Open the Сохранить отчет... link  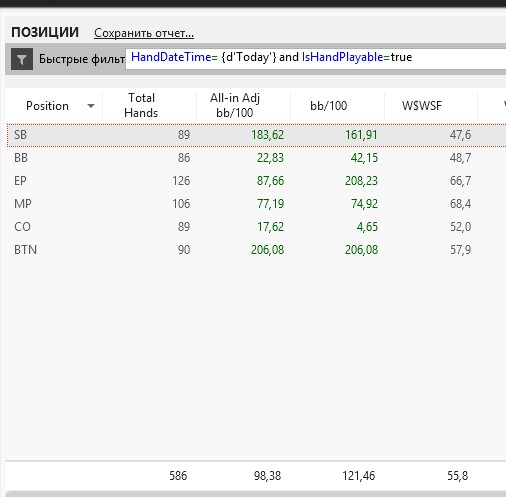click(144, 33)
